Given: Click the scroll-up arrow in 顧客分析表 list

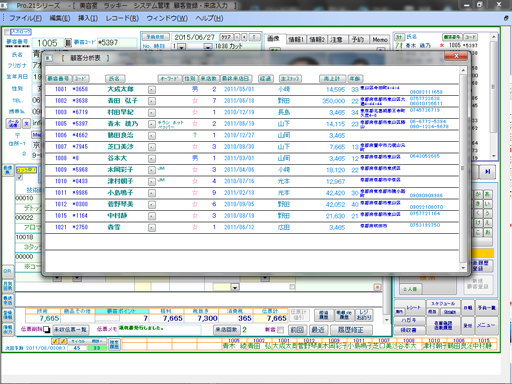Looking at the screenshot, I should coord(463,70).
